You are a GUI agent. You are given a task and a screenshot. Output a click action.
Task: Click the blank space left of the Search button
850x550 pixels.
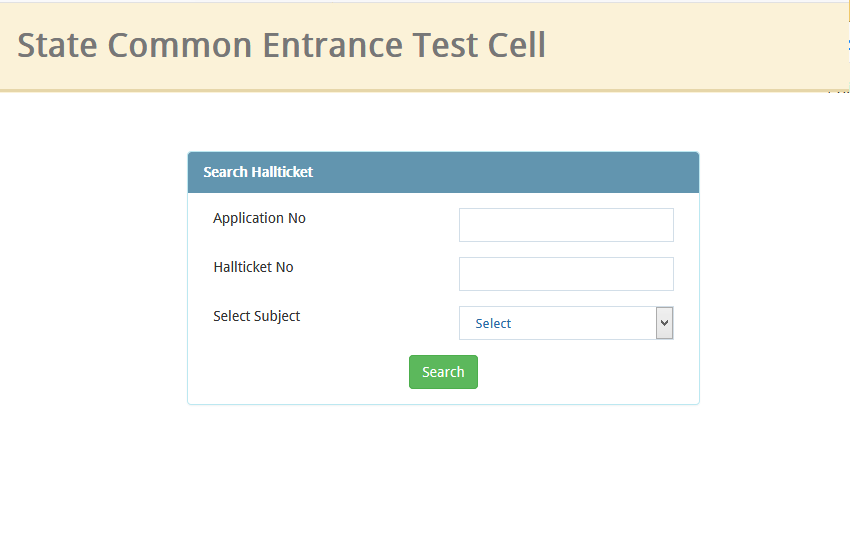300,372
